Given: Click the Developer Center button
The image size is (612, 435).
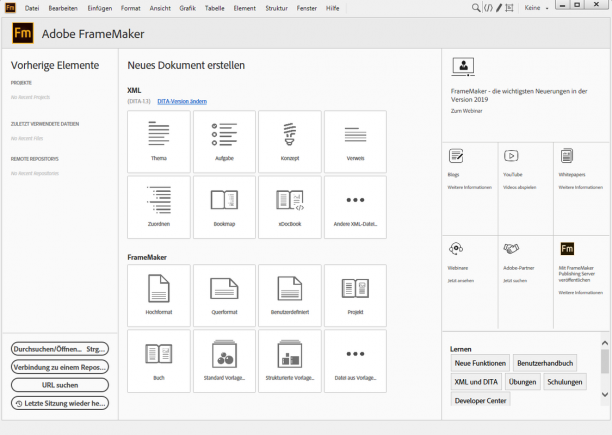Looking at the screenshot, I should tap(480, 400).
